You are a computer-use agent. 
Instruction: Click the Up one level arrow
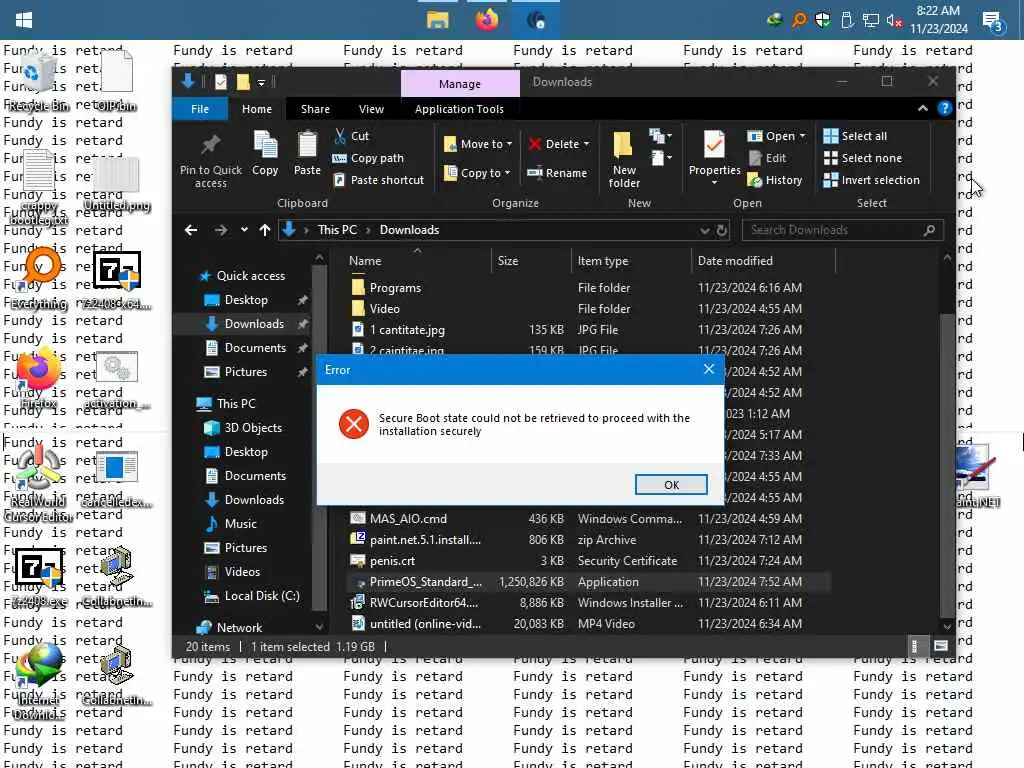click(264, 230)
